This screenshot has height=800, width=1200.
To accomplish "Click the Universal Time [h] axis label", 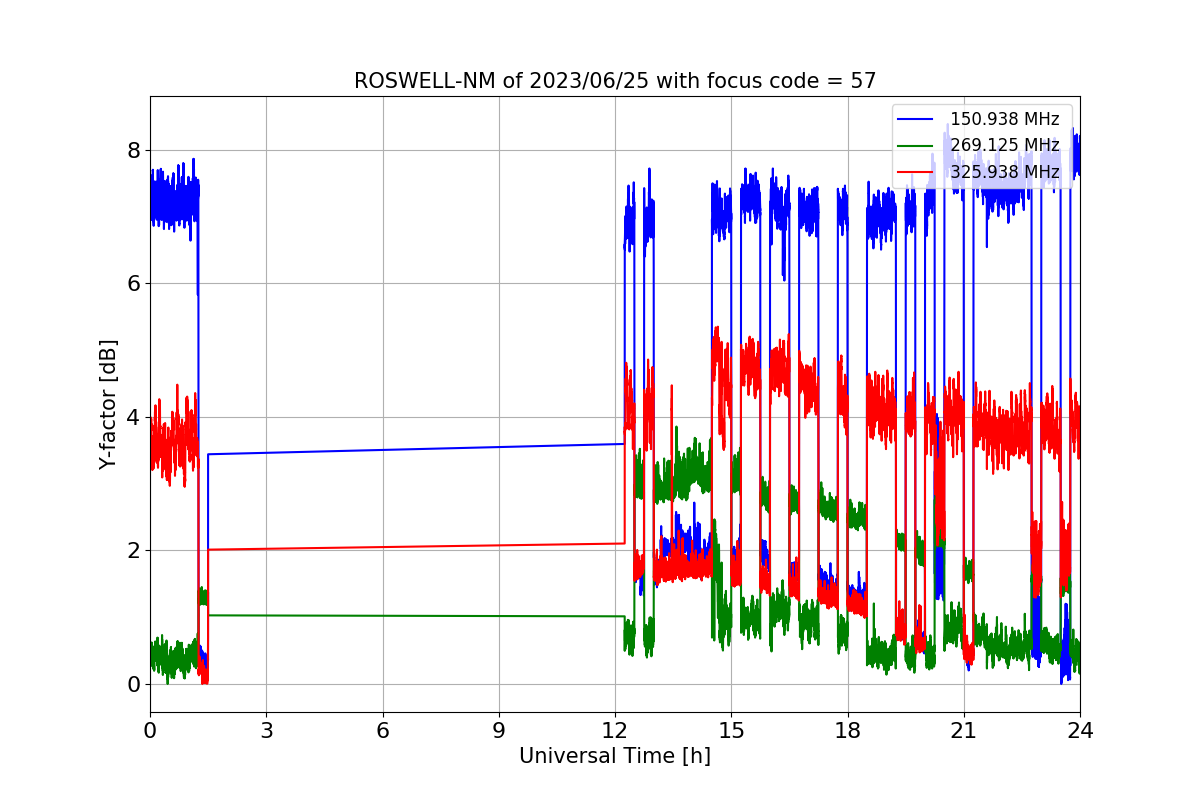I will tap(615, 756).
